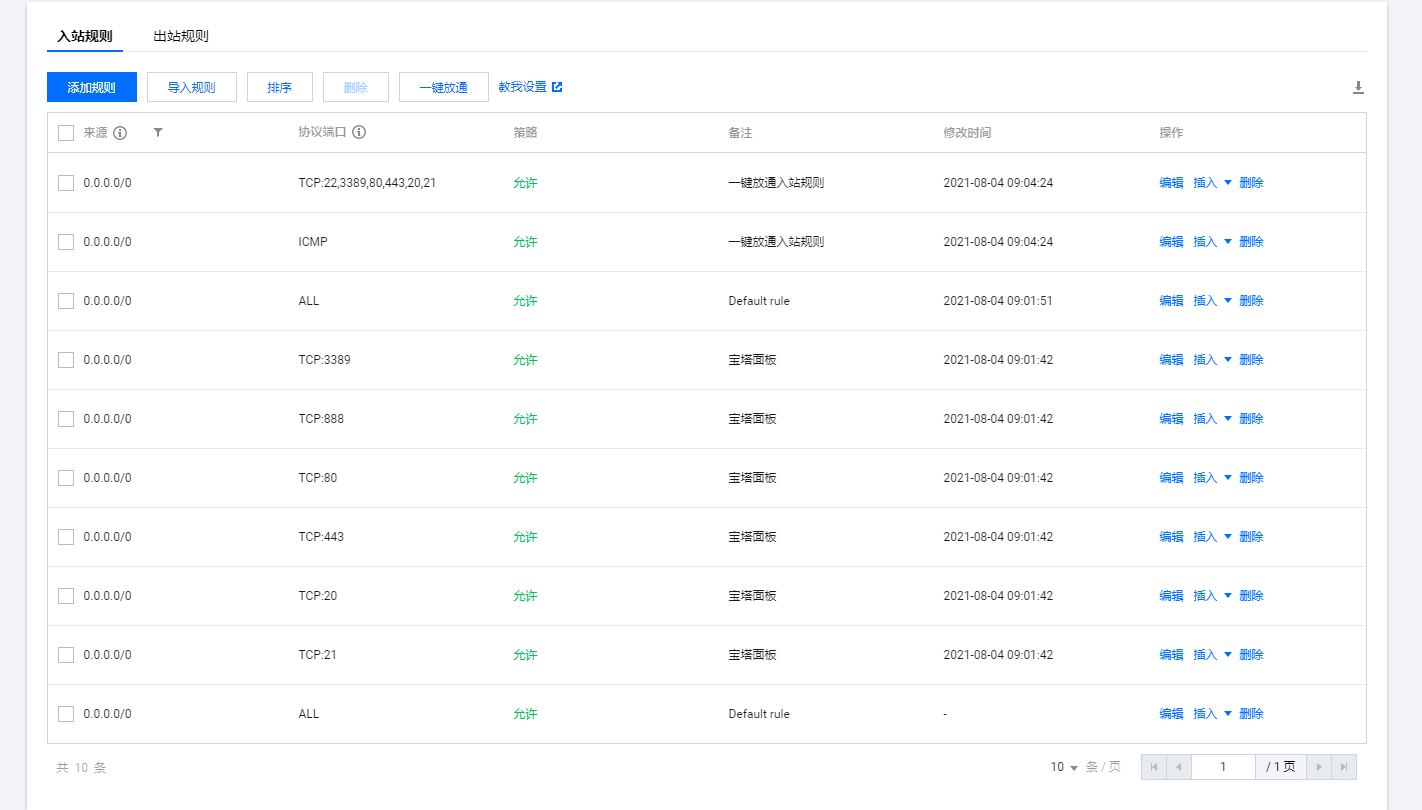
Task: Check the TCP:80 rule row
Action: tap(66, 478)
